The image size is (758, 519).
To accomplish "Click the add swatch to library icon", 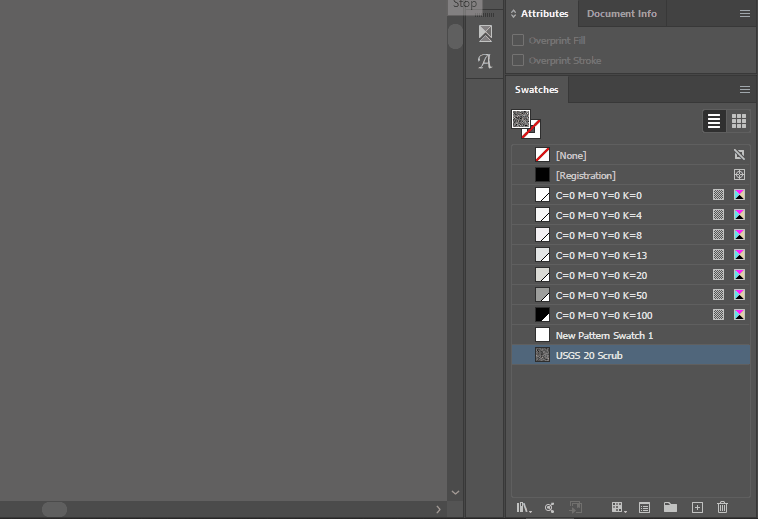I will point(575,507).
